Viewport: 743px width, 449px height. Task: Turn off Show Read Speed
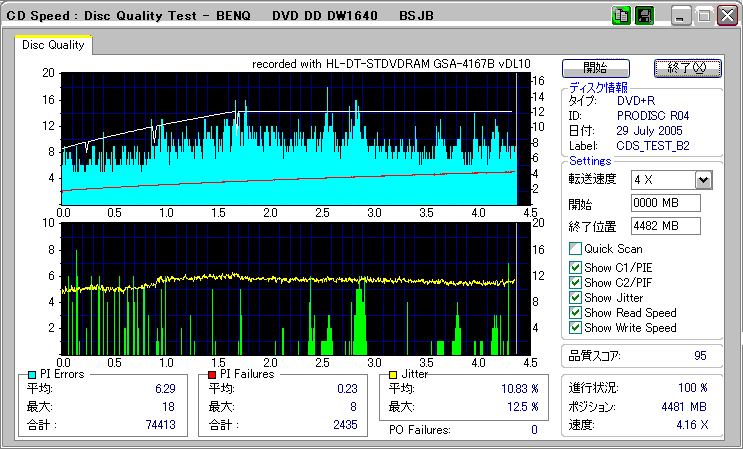575,313
